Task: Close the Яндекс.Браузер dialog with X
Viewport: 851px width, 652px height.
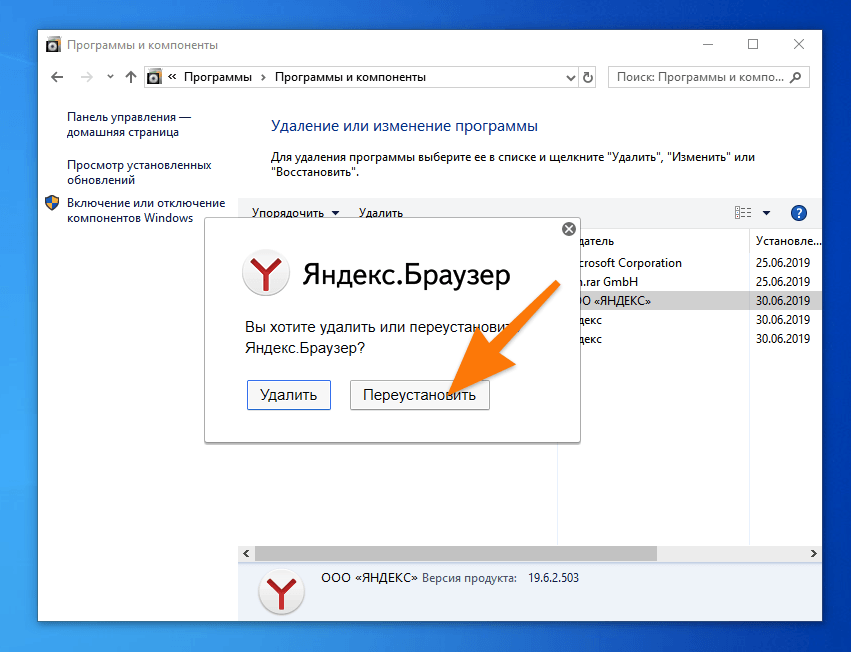Action: [569, 229]
